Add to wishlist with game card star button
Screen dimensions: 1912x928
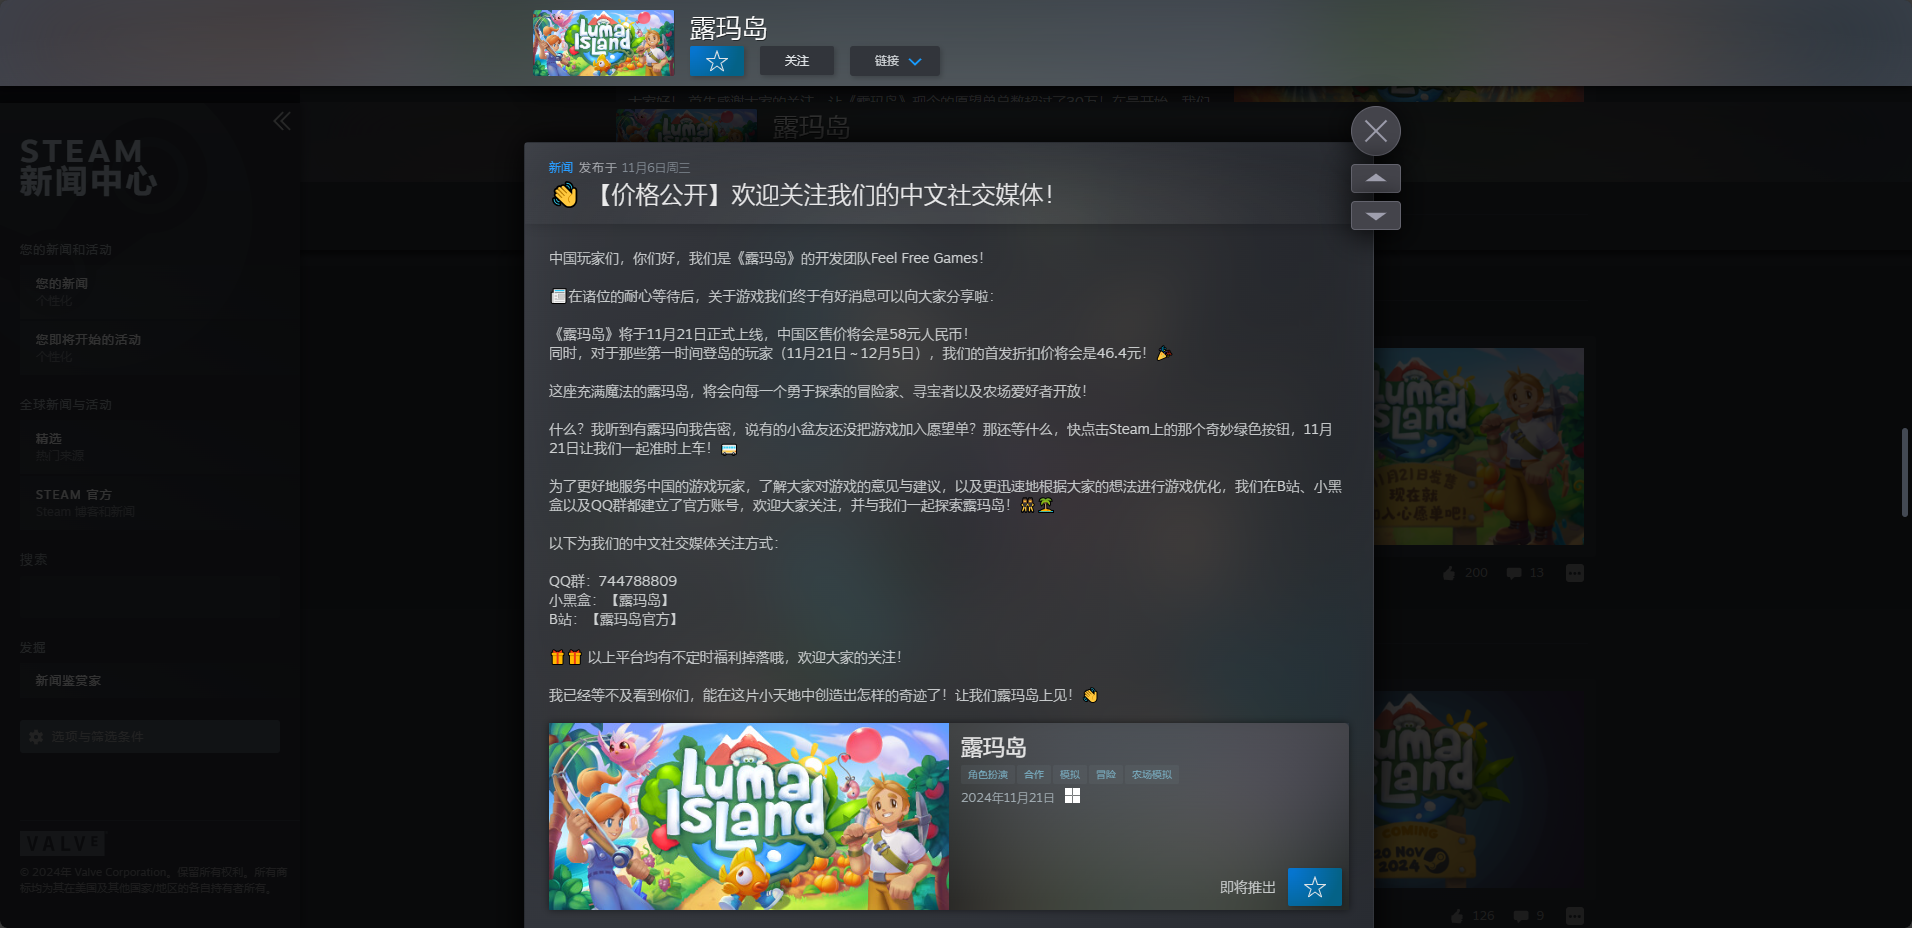coord(1315,887)
